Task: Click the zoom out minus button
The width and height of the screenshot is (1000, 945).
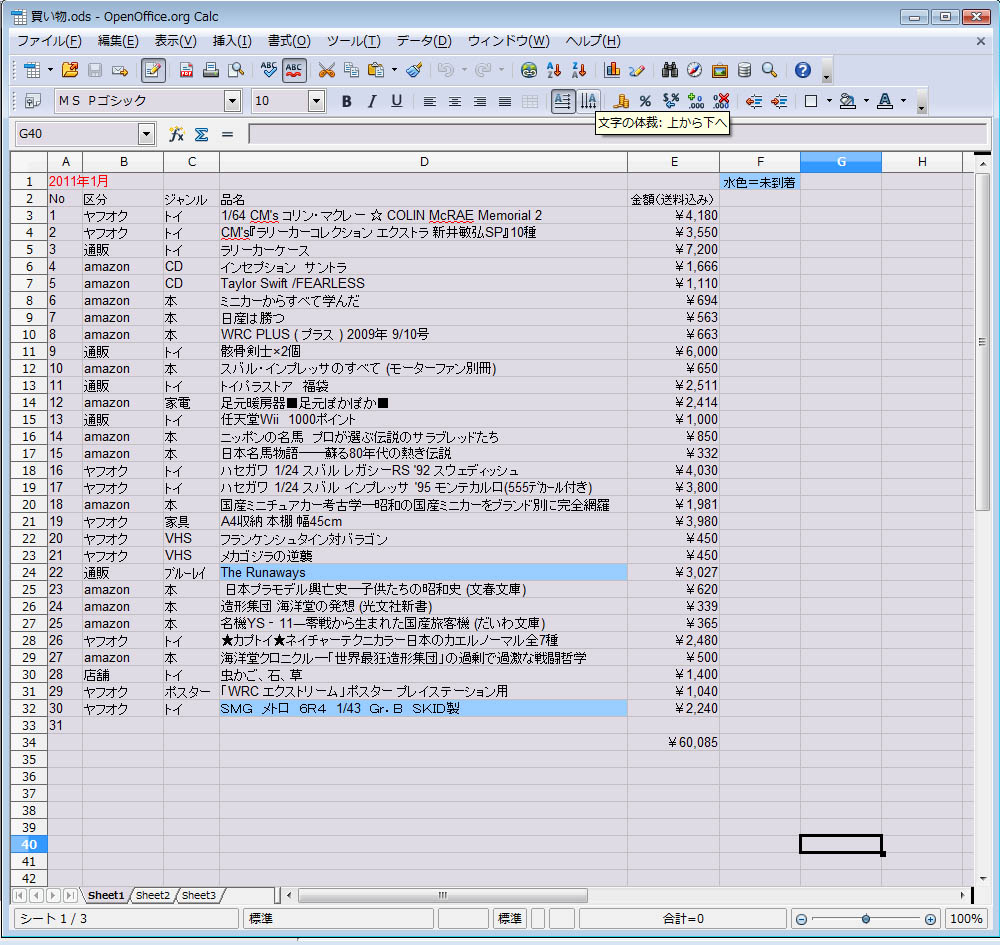Action: 802,919
